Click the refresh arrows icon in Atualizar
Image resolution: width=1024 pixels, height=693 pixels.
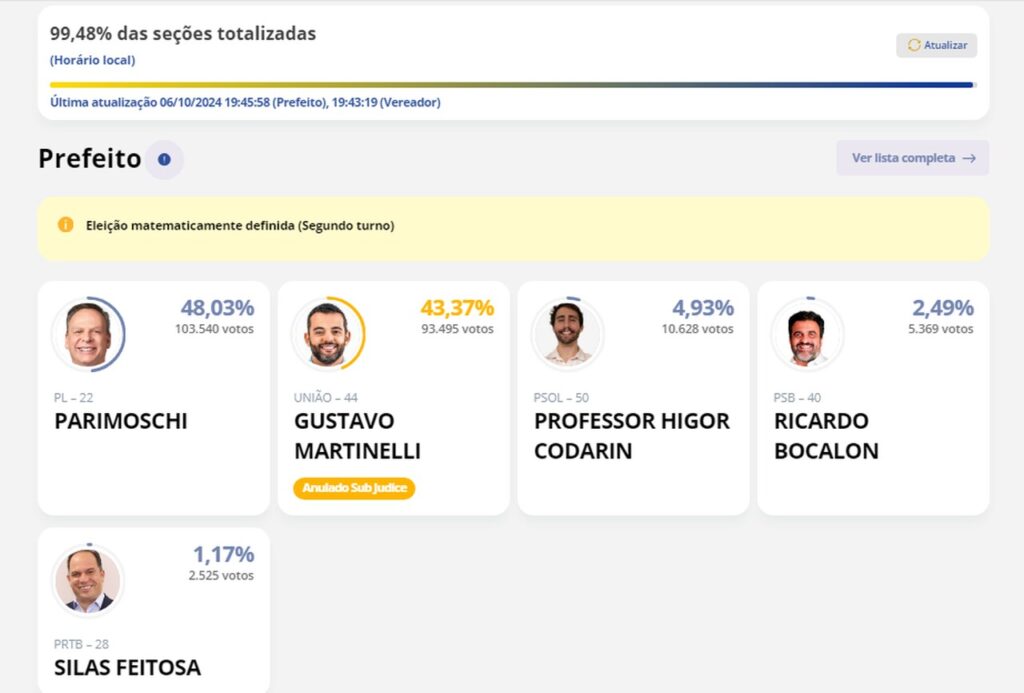tap(914, 45)
